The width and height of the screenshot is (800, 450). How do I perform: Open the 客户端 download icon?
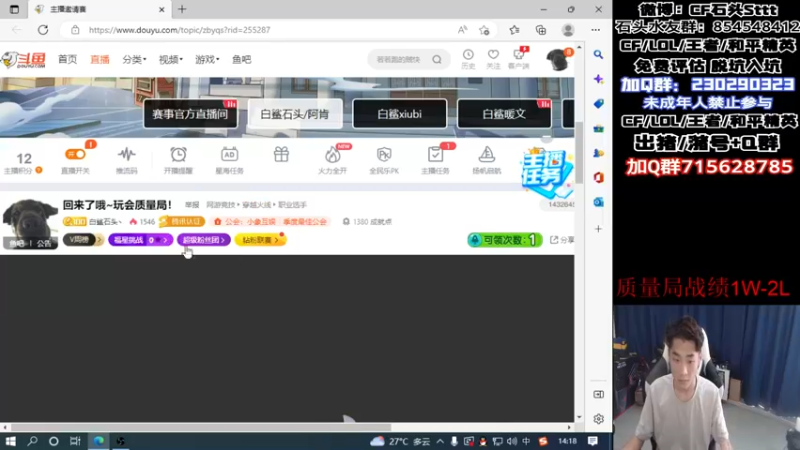tap(519, 59)
